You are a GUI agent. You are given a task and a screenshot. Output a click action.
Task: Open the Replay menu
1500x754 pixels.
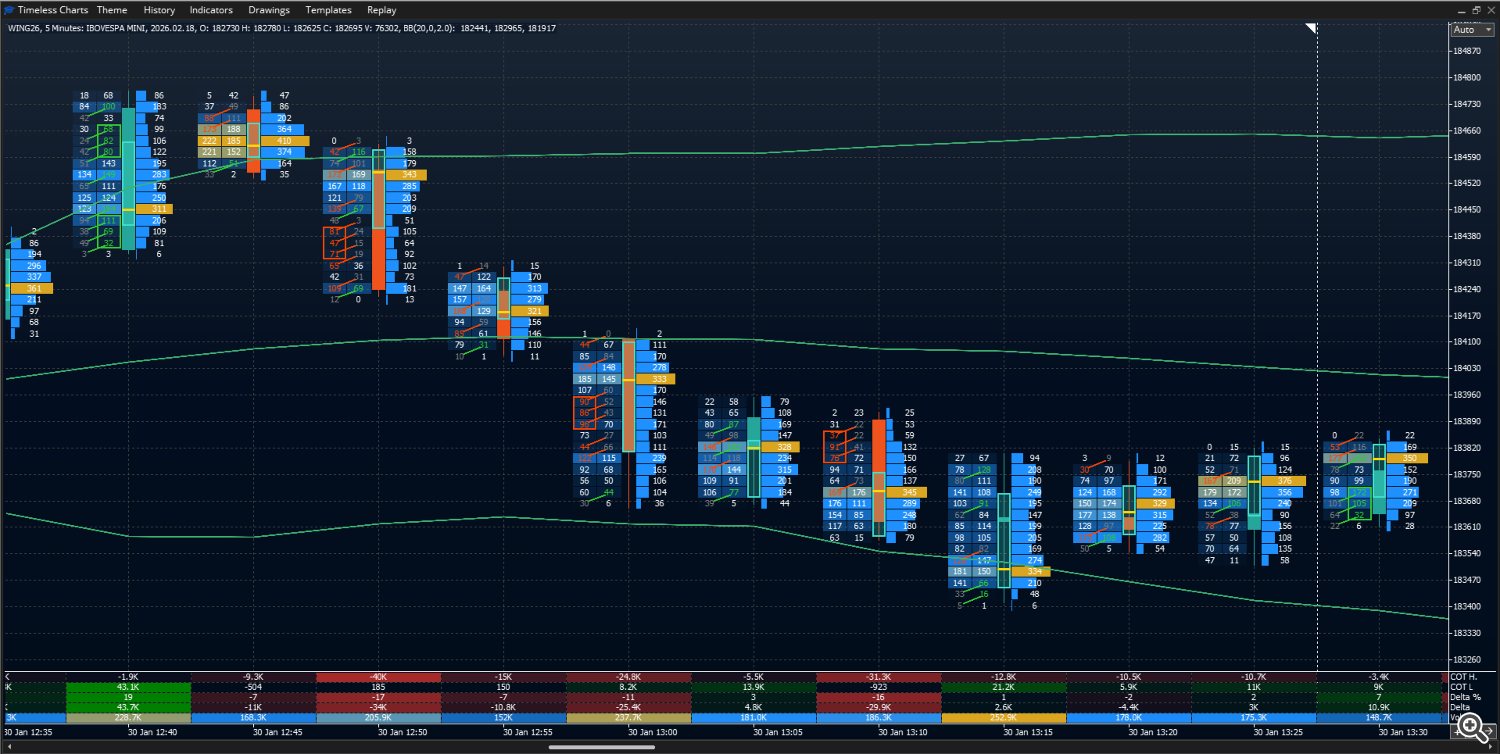[x=381, y=9]
